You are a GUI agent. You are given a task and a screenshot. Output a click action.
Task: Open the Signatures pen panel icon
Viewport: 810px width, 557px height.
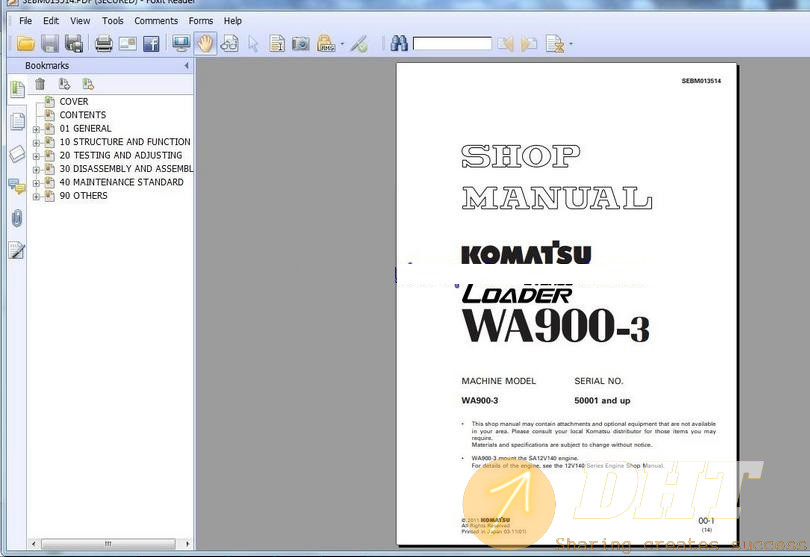pyautogui.click(x=17, y=251)
